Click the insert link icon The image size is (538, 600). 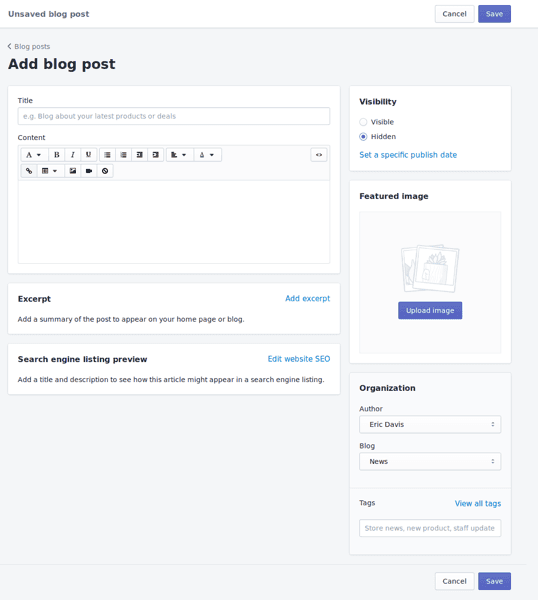pyautogui.click(x=29, y=171)
